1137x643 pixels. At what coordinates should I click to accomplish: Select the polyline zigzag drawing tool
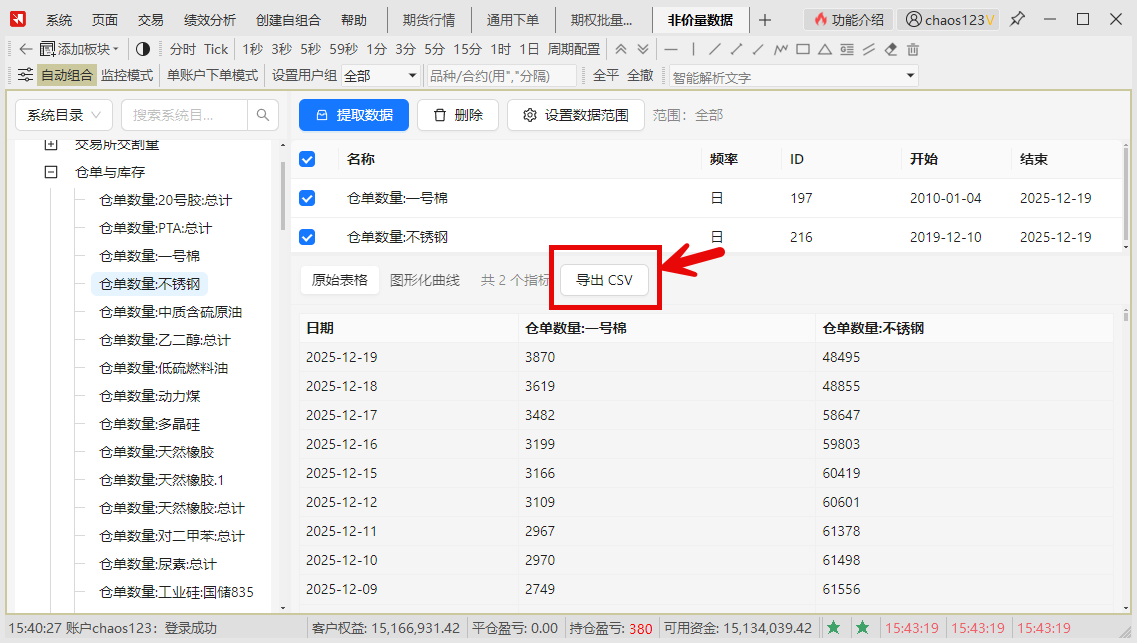pyautogui.click(x=780, y=49)
